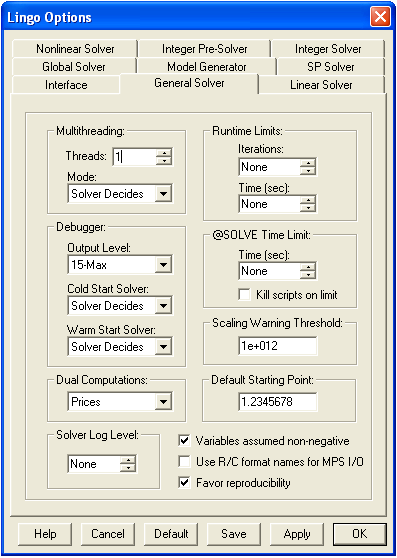The image size is (397, 558).
Task: Decrease Threads with the down arrow
Action: point(164,161)
